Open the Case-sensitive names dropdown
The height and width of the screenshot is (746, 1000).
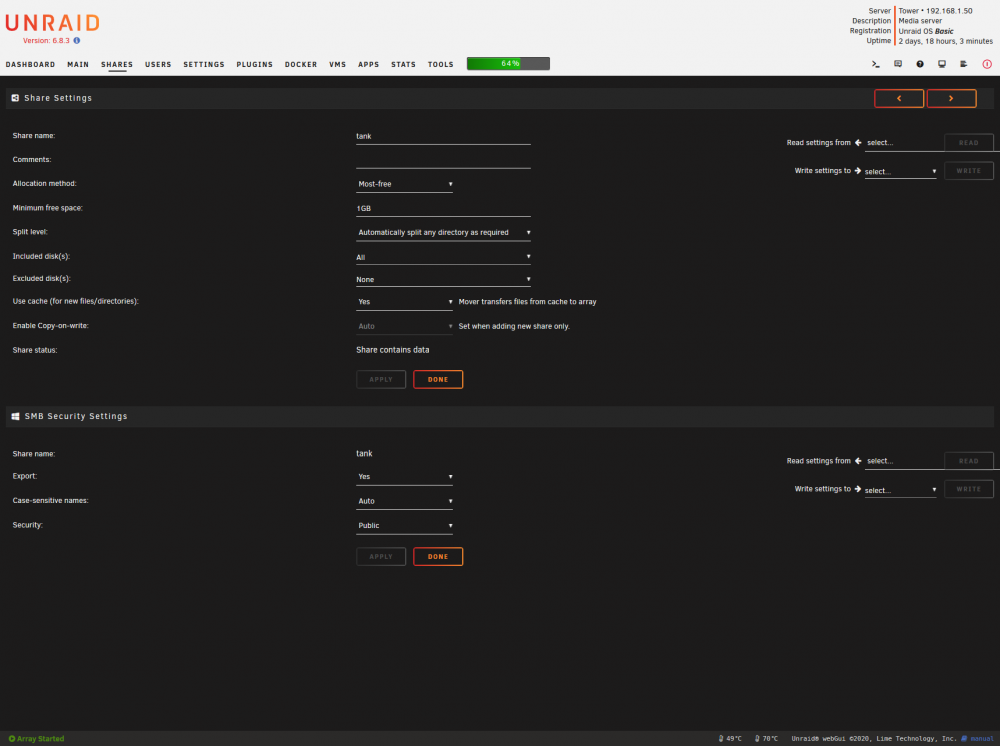pyautogui.click(x=404, y=501)
